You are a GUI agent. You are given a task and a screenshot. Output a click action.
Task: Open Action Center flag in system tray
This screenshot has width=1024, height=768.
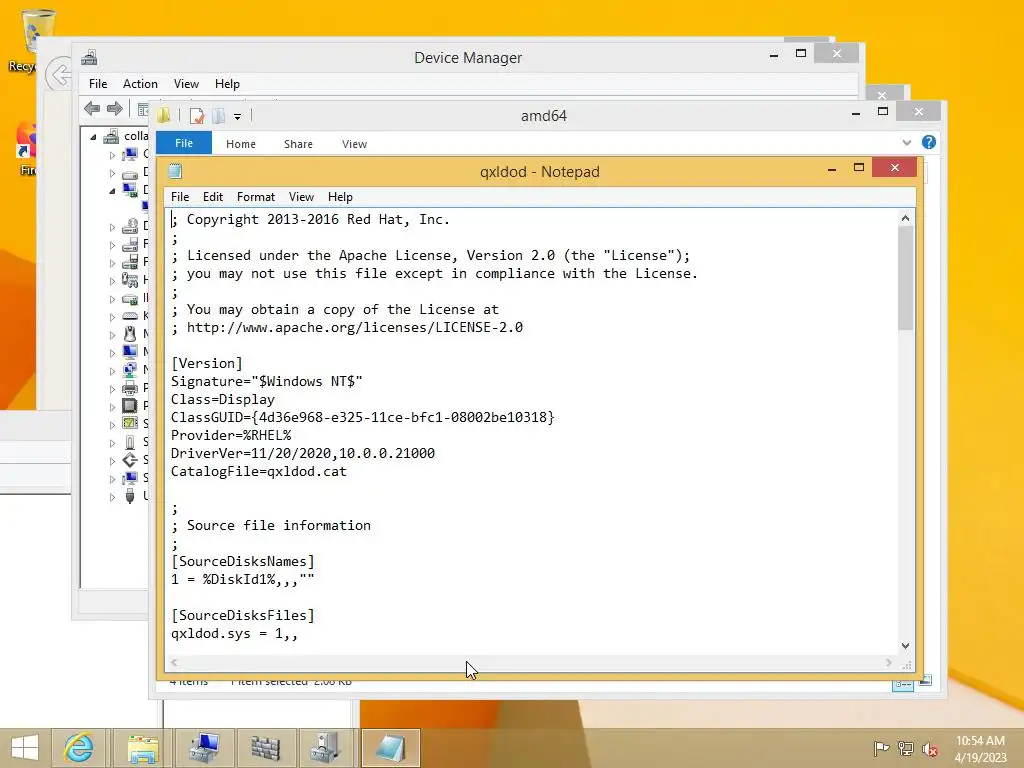pyautogui.click(x=881, y=748)
